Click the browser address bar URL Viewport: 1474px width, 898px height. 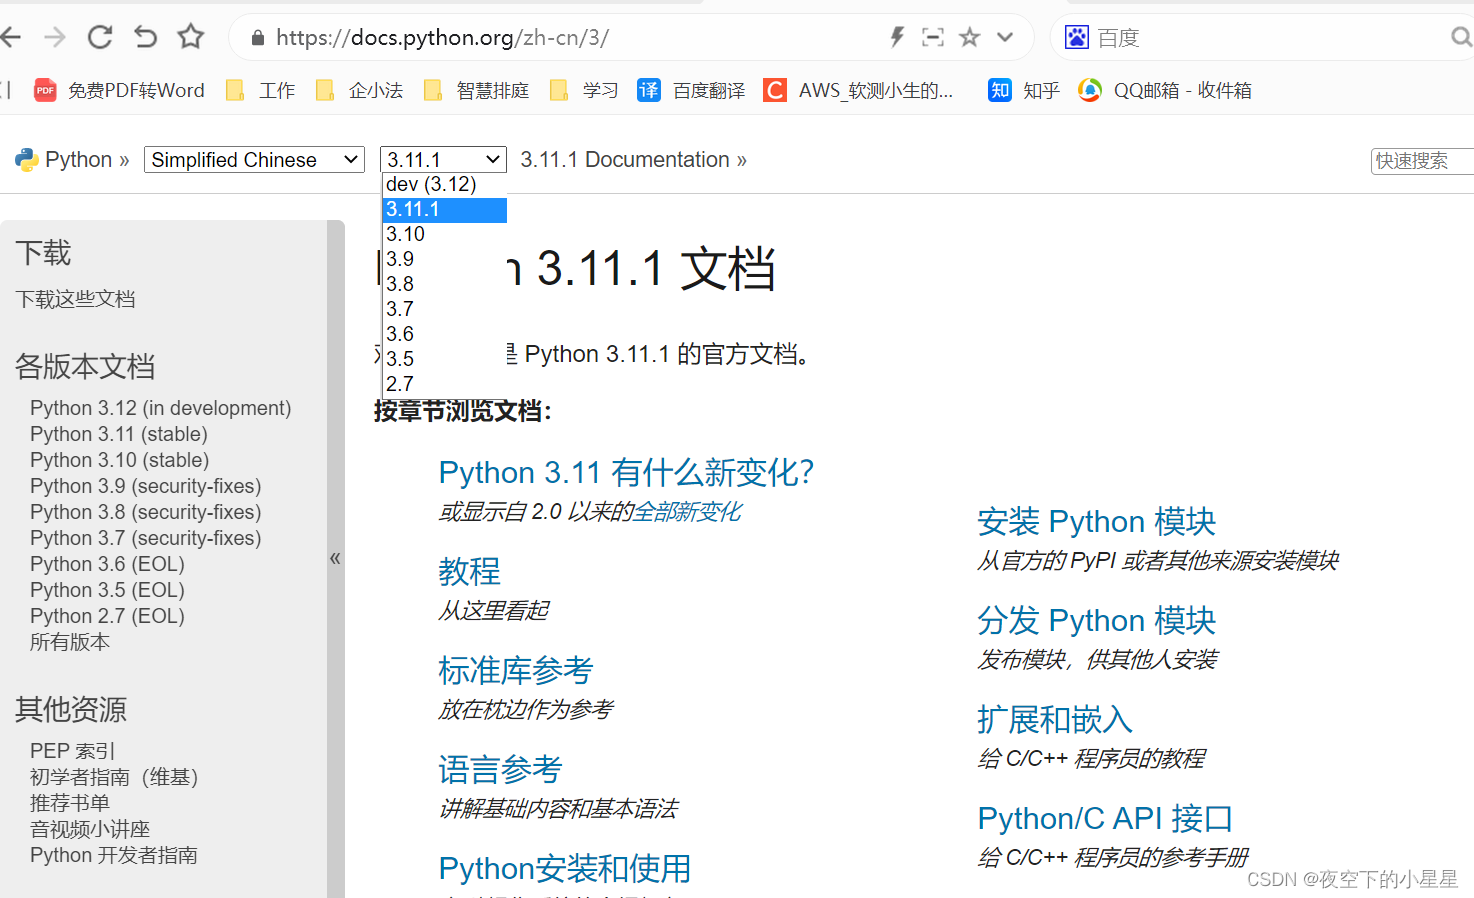[442, 38]
